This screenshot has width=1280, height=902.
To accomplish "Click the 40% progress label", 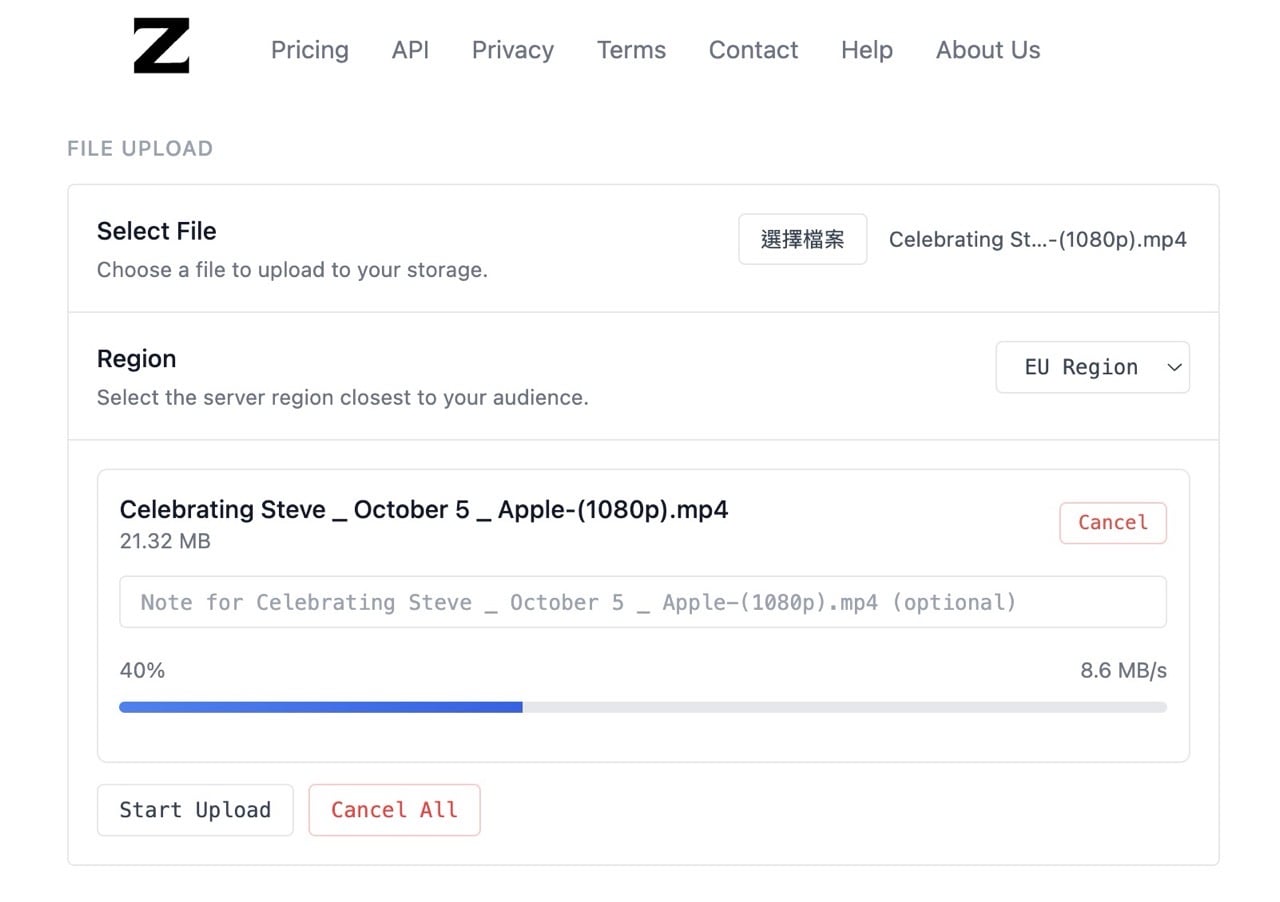I will coord(142,670).
